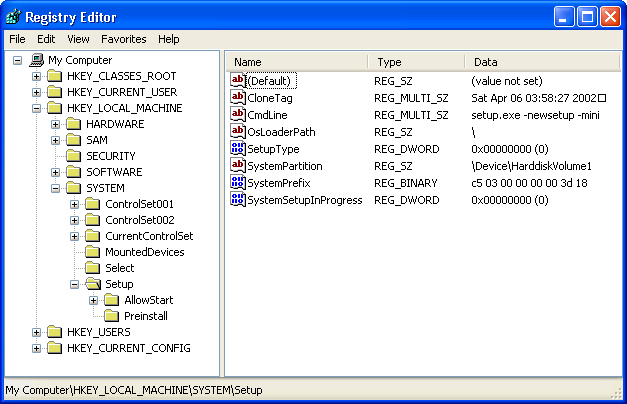Select the SetupType value name

tap(273, 149)
